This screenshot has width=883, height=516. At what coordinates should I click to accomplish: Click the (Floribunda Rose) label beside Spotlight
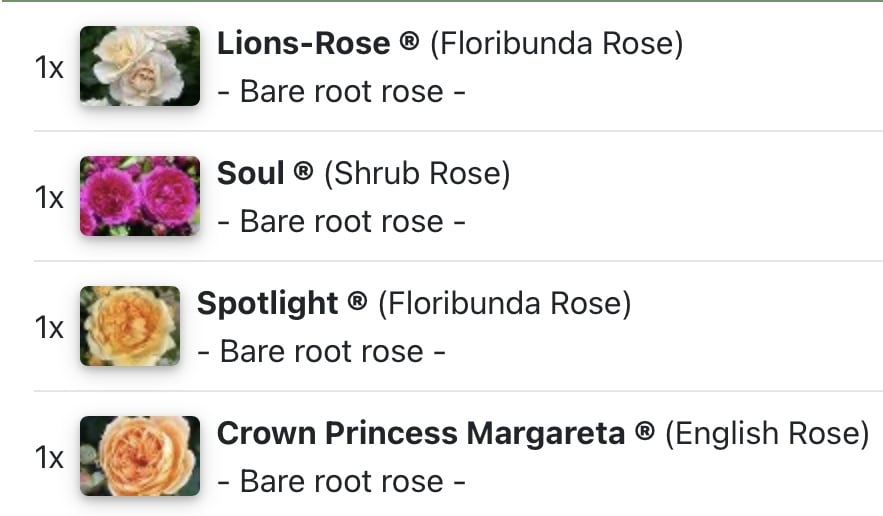tap(505, 304)
